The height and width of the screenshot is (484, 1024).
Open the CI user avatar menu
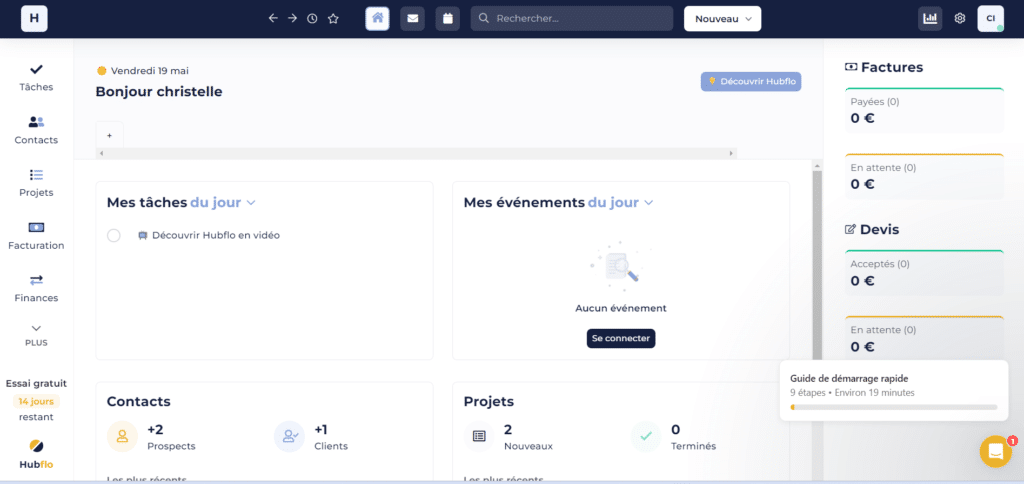991,18
